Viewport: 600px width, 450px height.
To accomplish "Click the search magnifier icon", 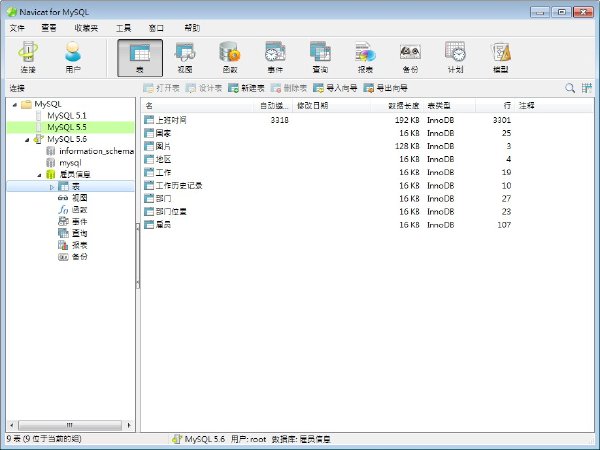I will click(570, 88).
